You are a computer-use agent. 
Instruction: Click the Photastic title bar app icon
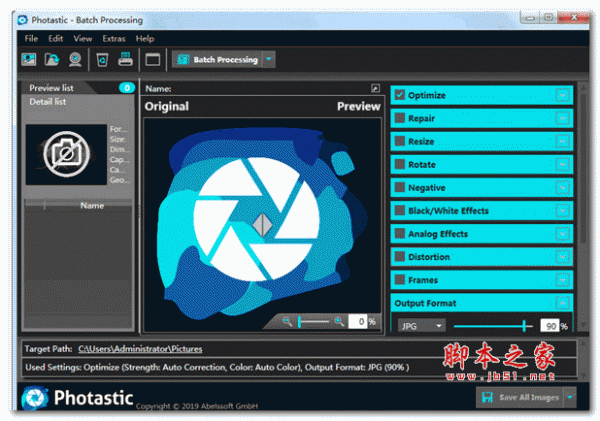click(23, 20)
